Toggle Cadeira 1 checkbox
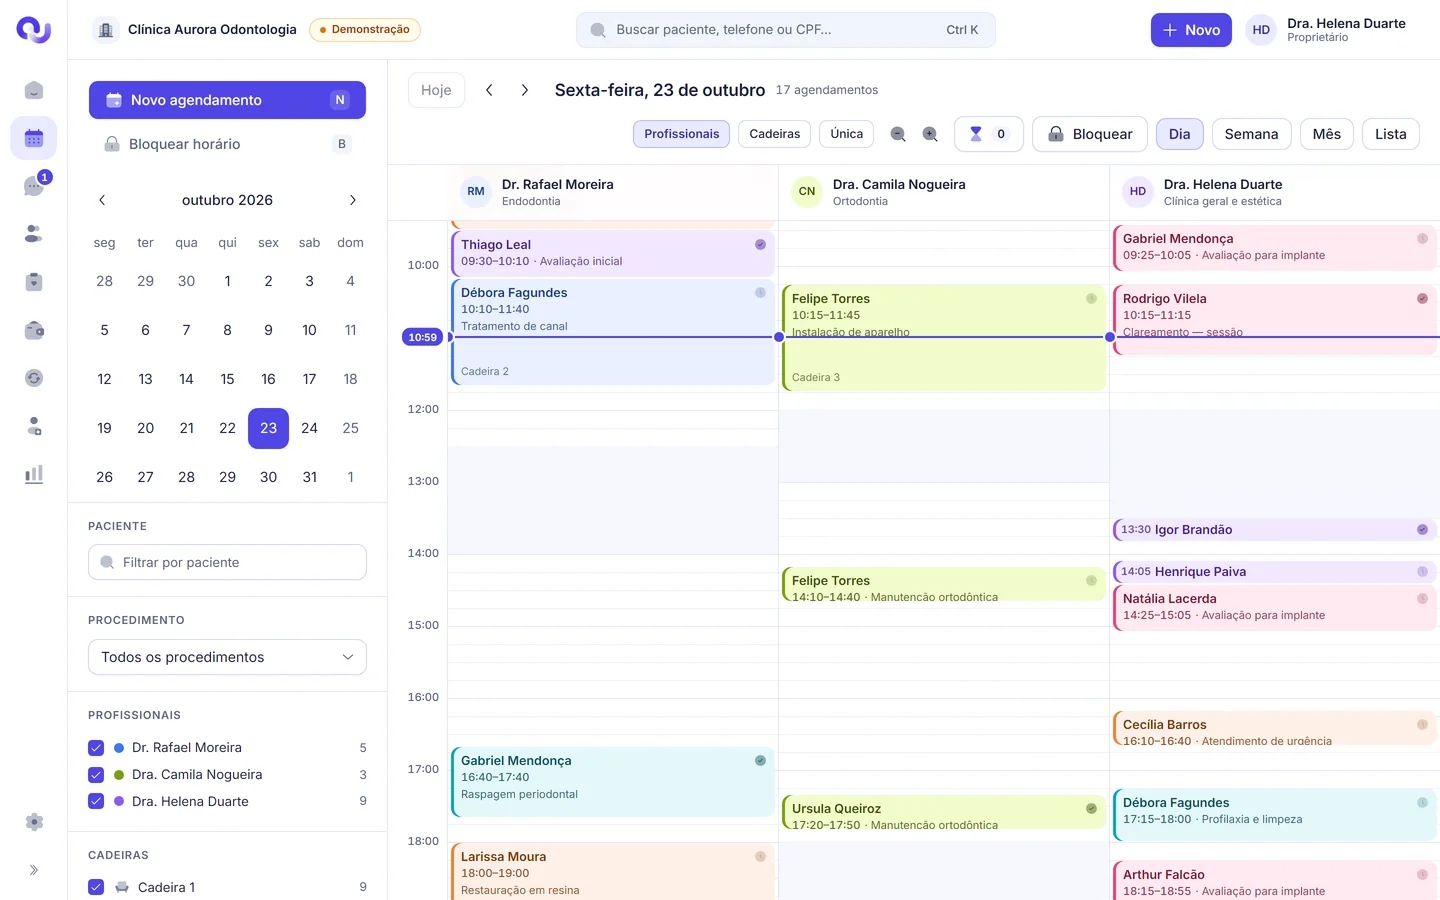The image size is (1440, 900). click(x=96, y=888)
